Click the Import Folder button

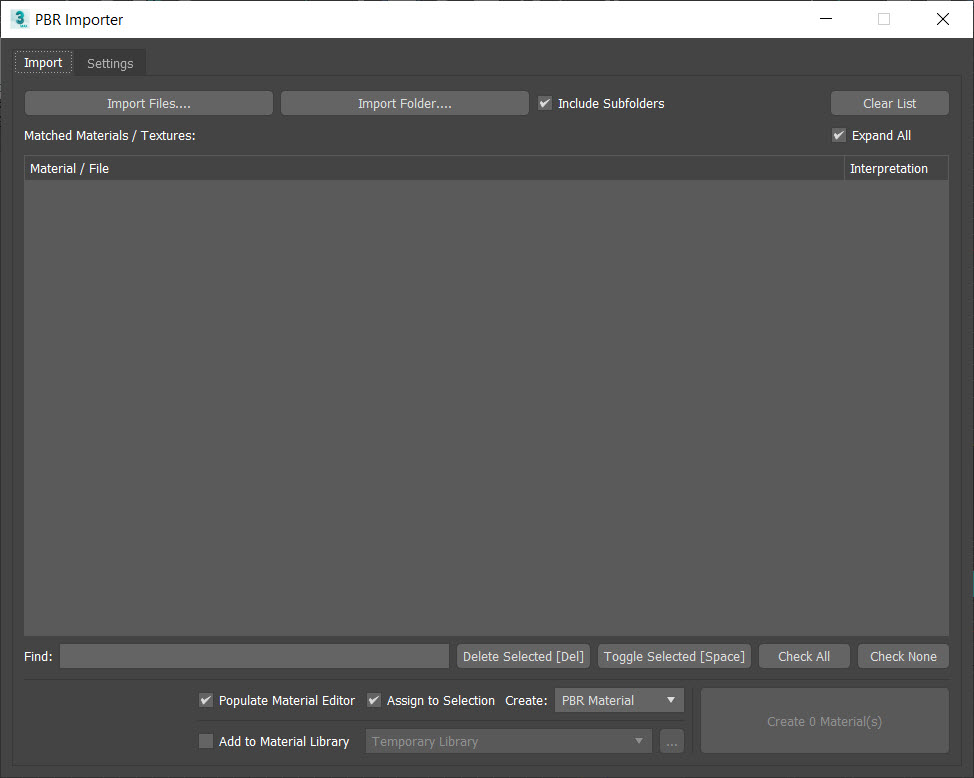click(x=404, y=103)
